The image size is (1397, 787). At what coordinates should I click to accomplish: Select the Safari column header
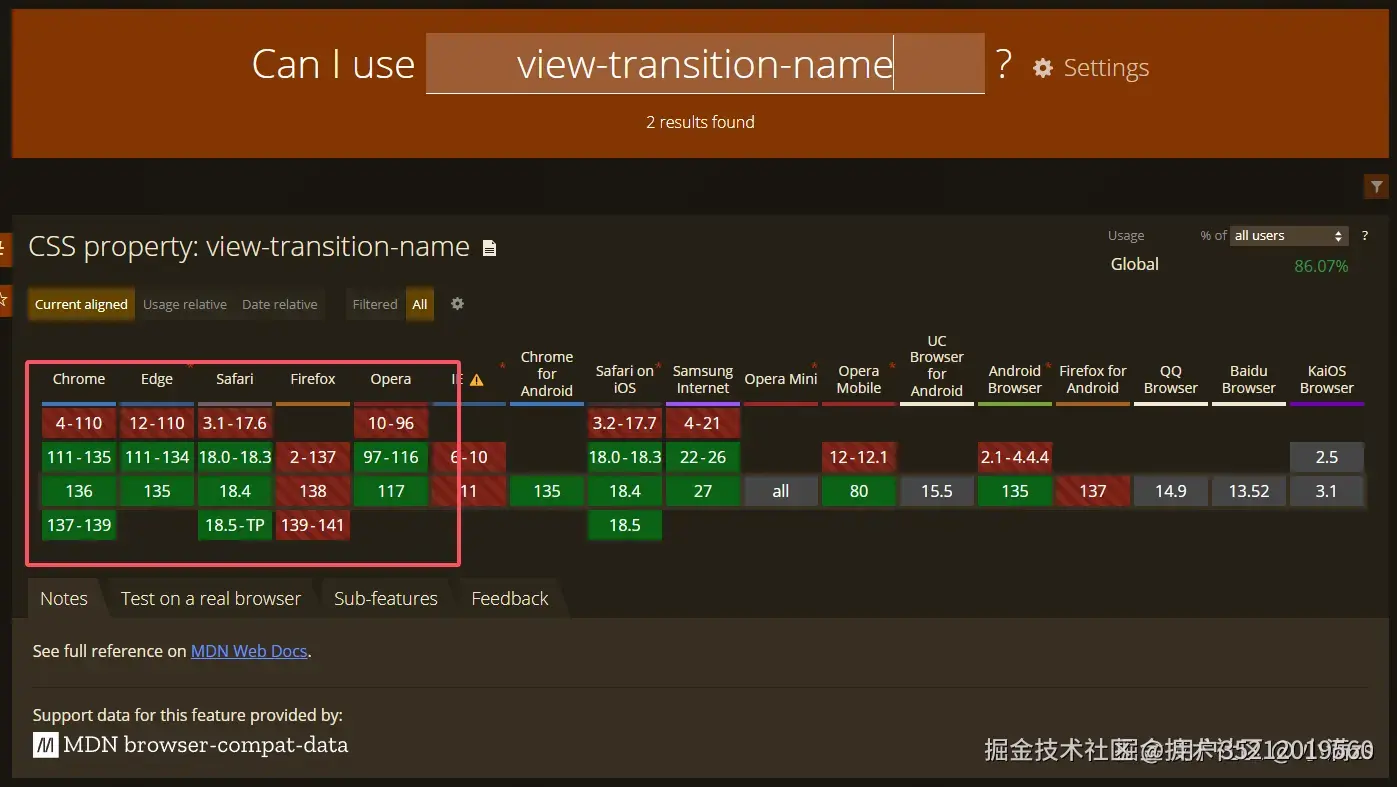tap(235, 379)
